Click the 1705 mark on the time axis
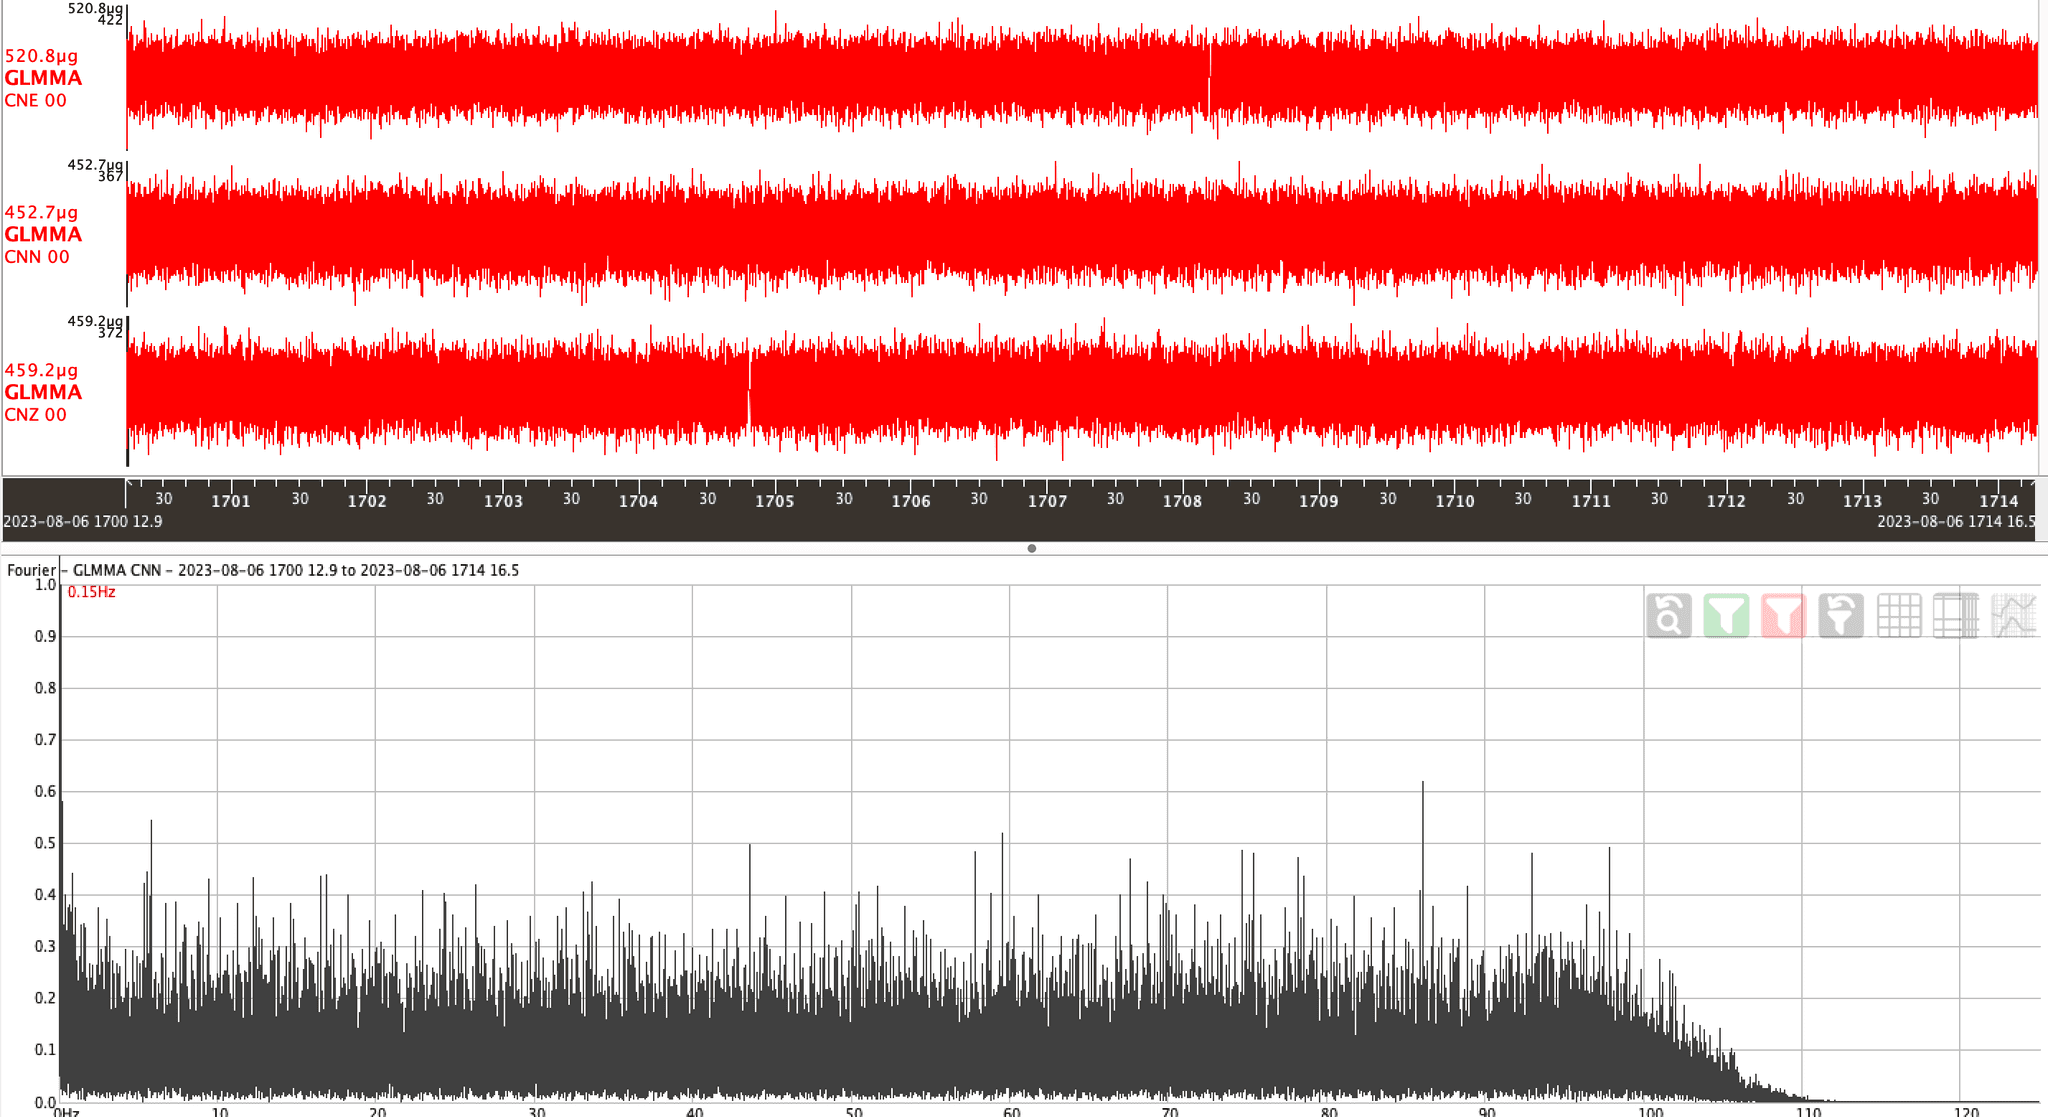 coord(774,501)
